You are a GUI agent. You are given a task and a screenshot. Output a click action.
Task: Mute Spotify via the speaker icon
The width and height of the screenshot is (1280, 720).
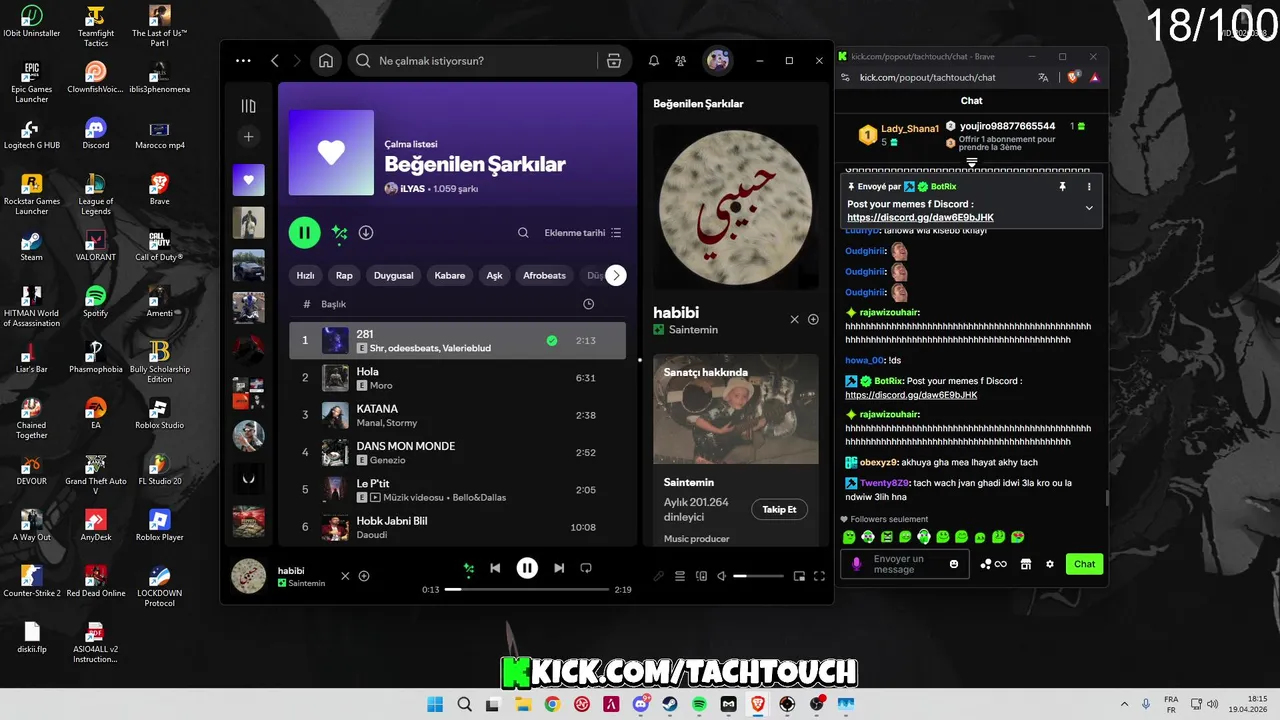tap(722, 576)
